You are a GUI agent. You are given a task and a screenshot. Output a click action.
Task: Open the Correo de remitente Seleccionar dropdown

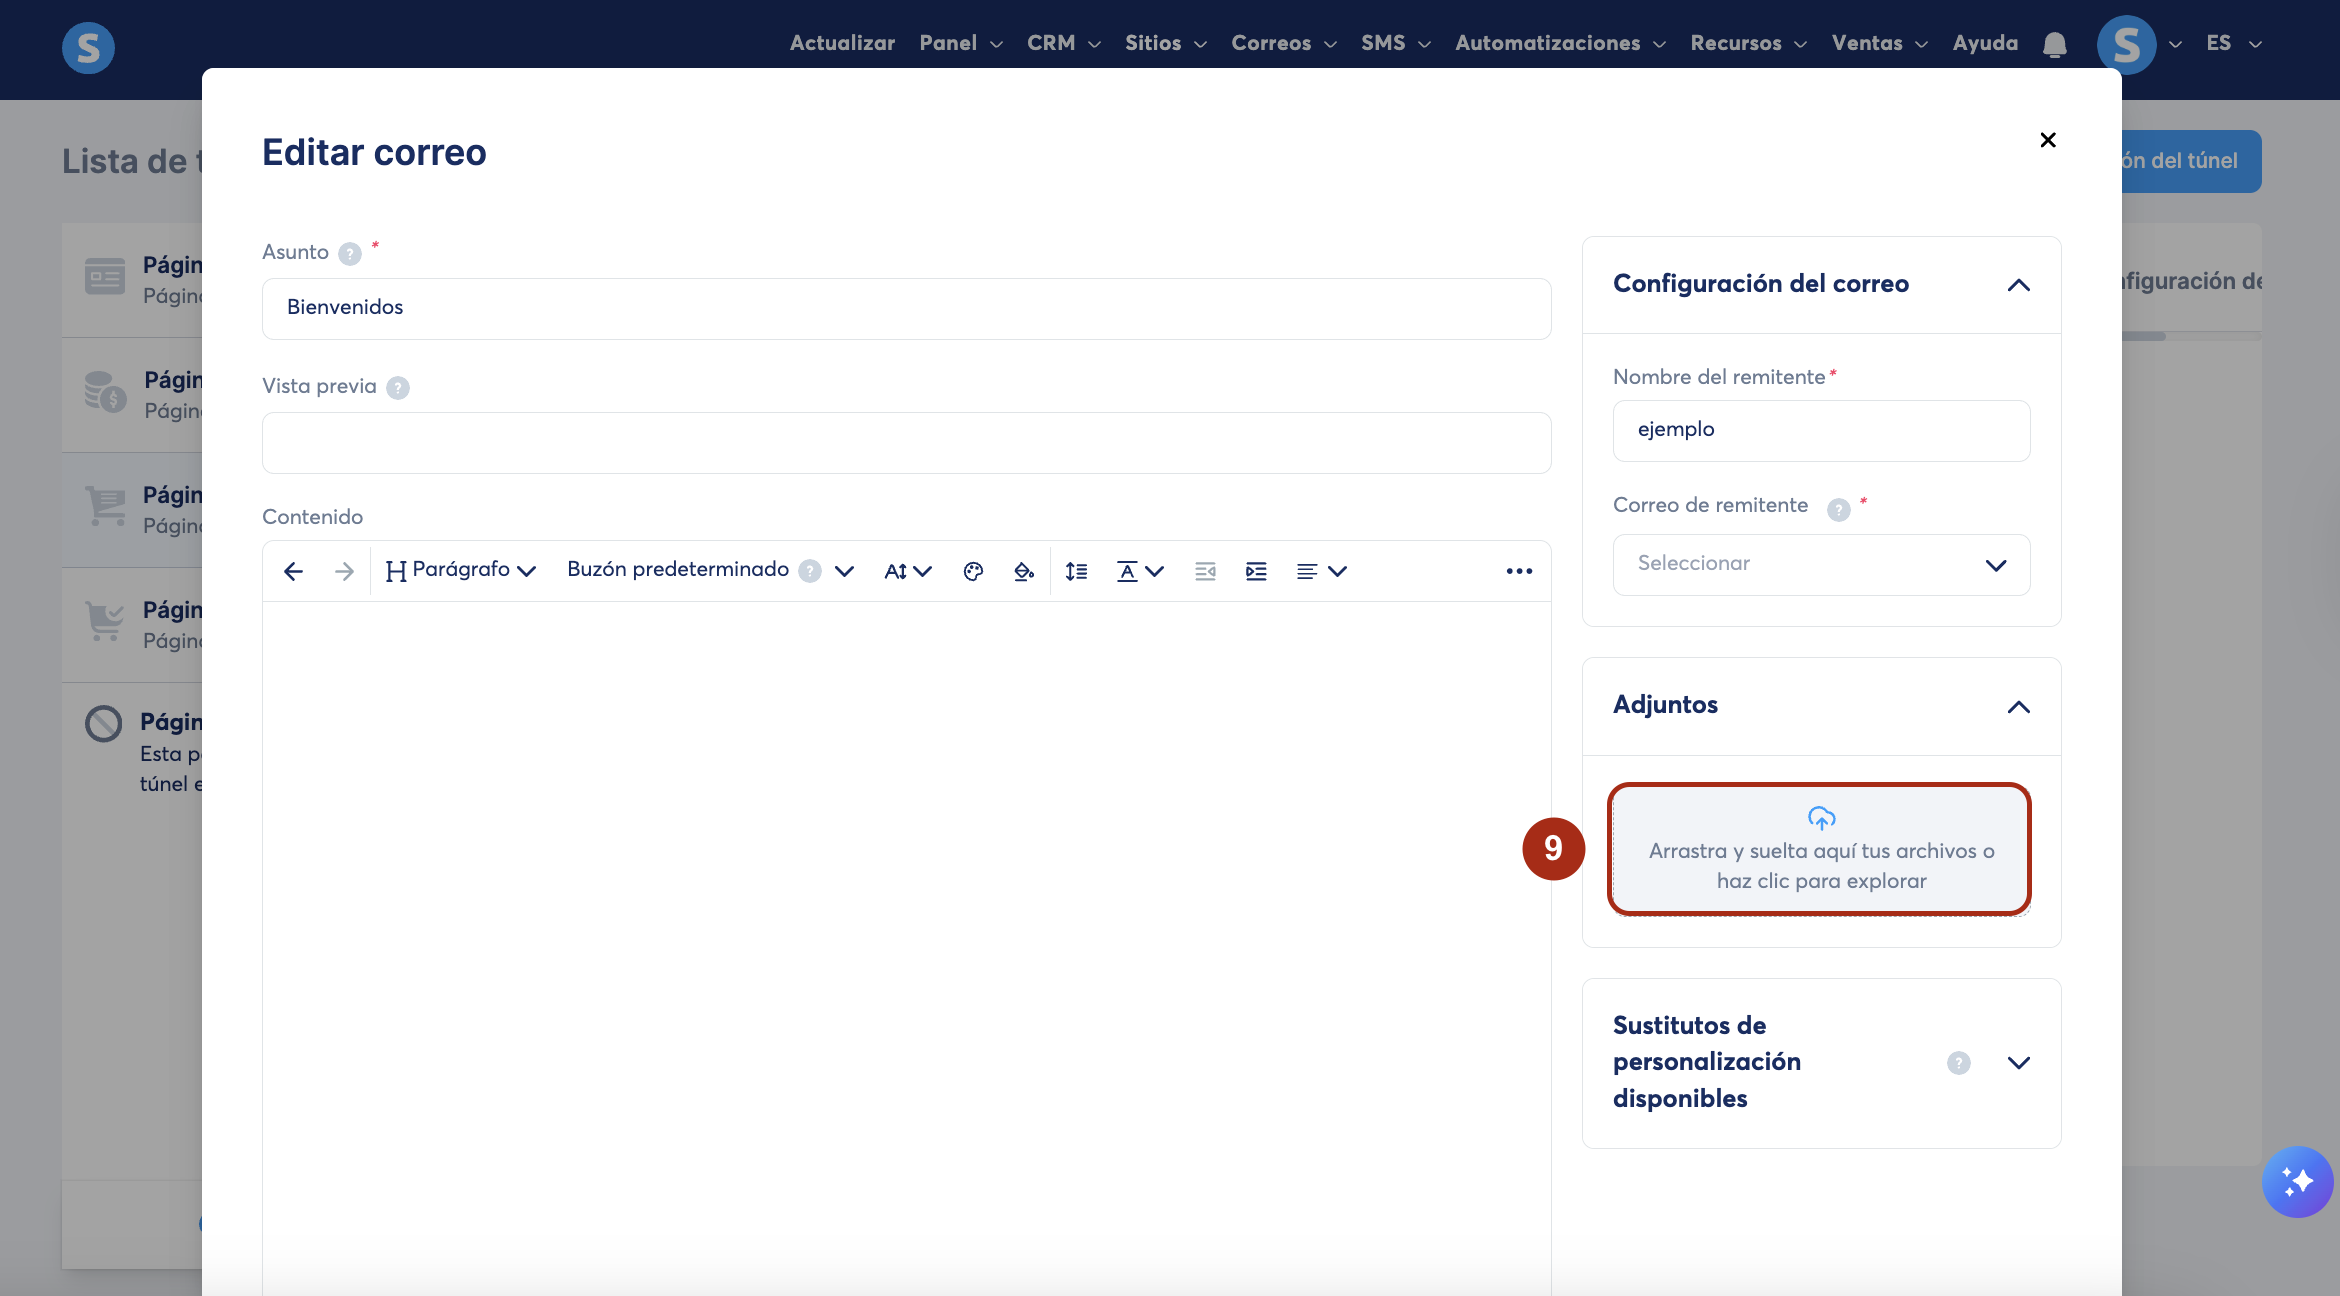pyautogui.click(x=1821, y=564)
